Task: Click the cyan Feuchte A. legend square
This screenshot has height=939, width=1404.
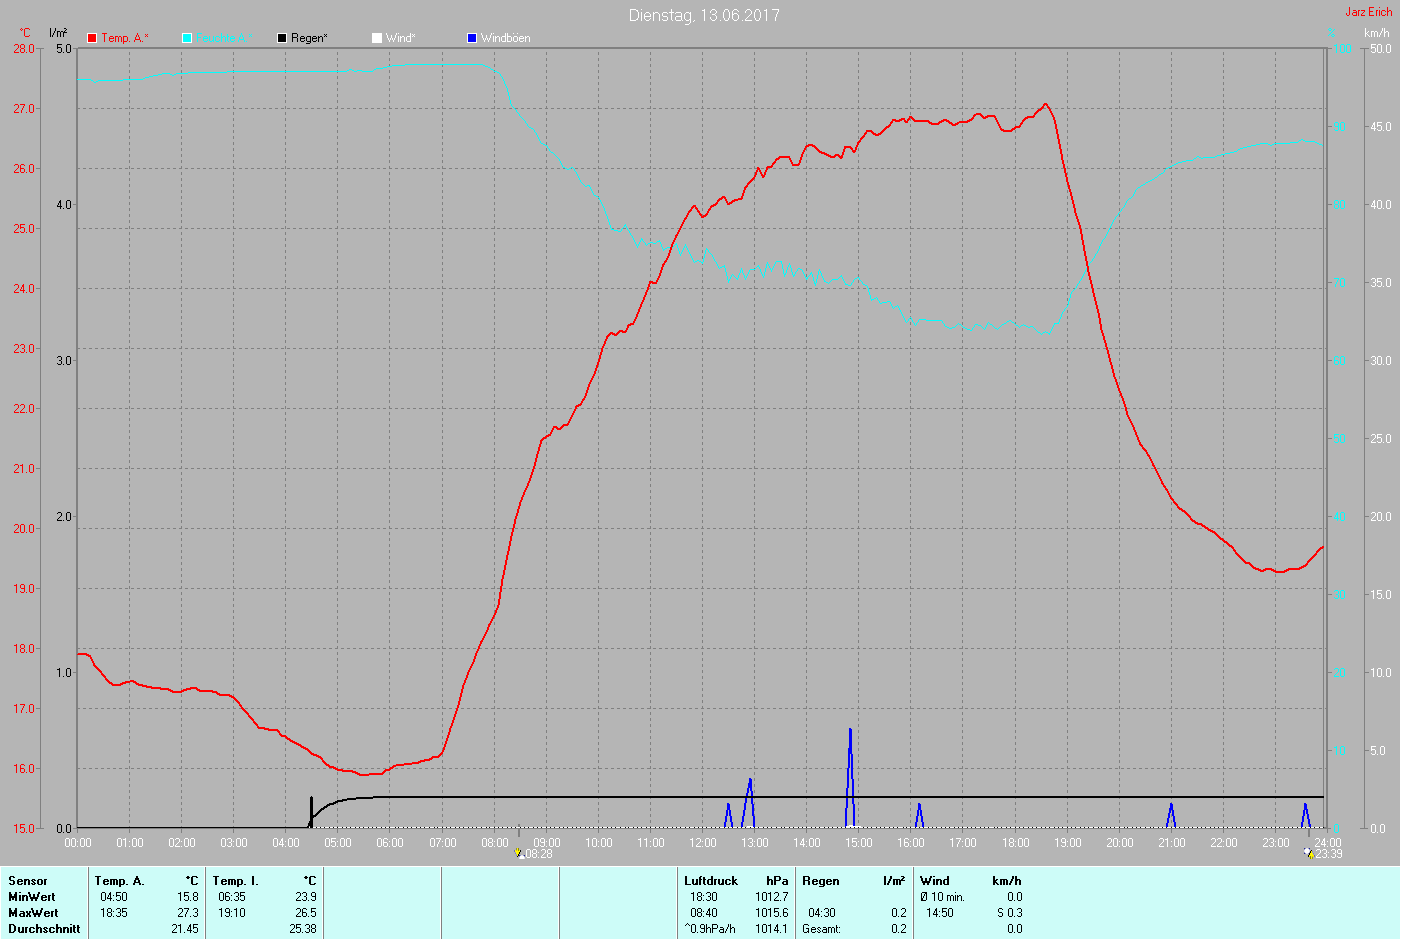Action: pos(187,38)
